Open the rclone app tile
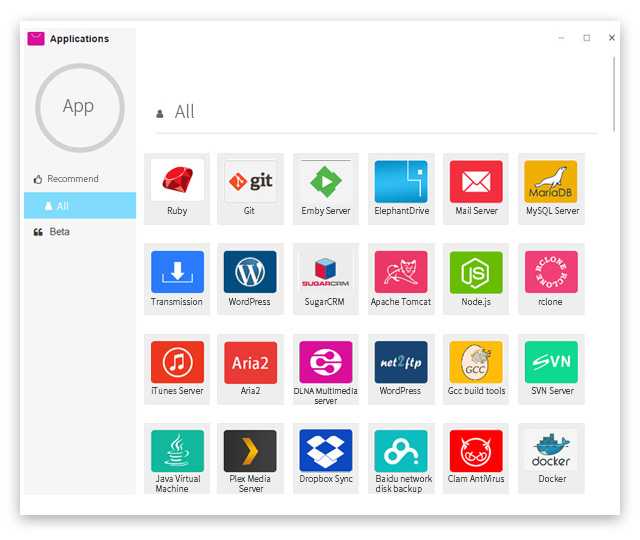This screenshot has height=540, width=640. (551, 272)
